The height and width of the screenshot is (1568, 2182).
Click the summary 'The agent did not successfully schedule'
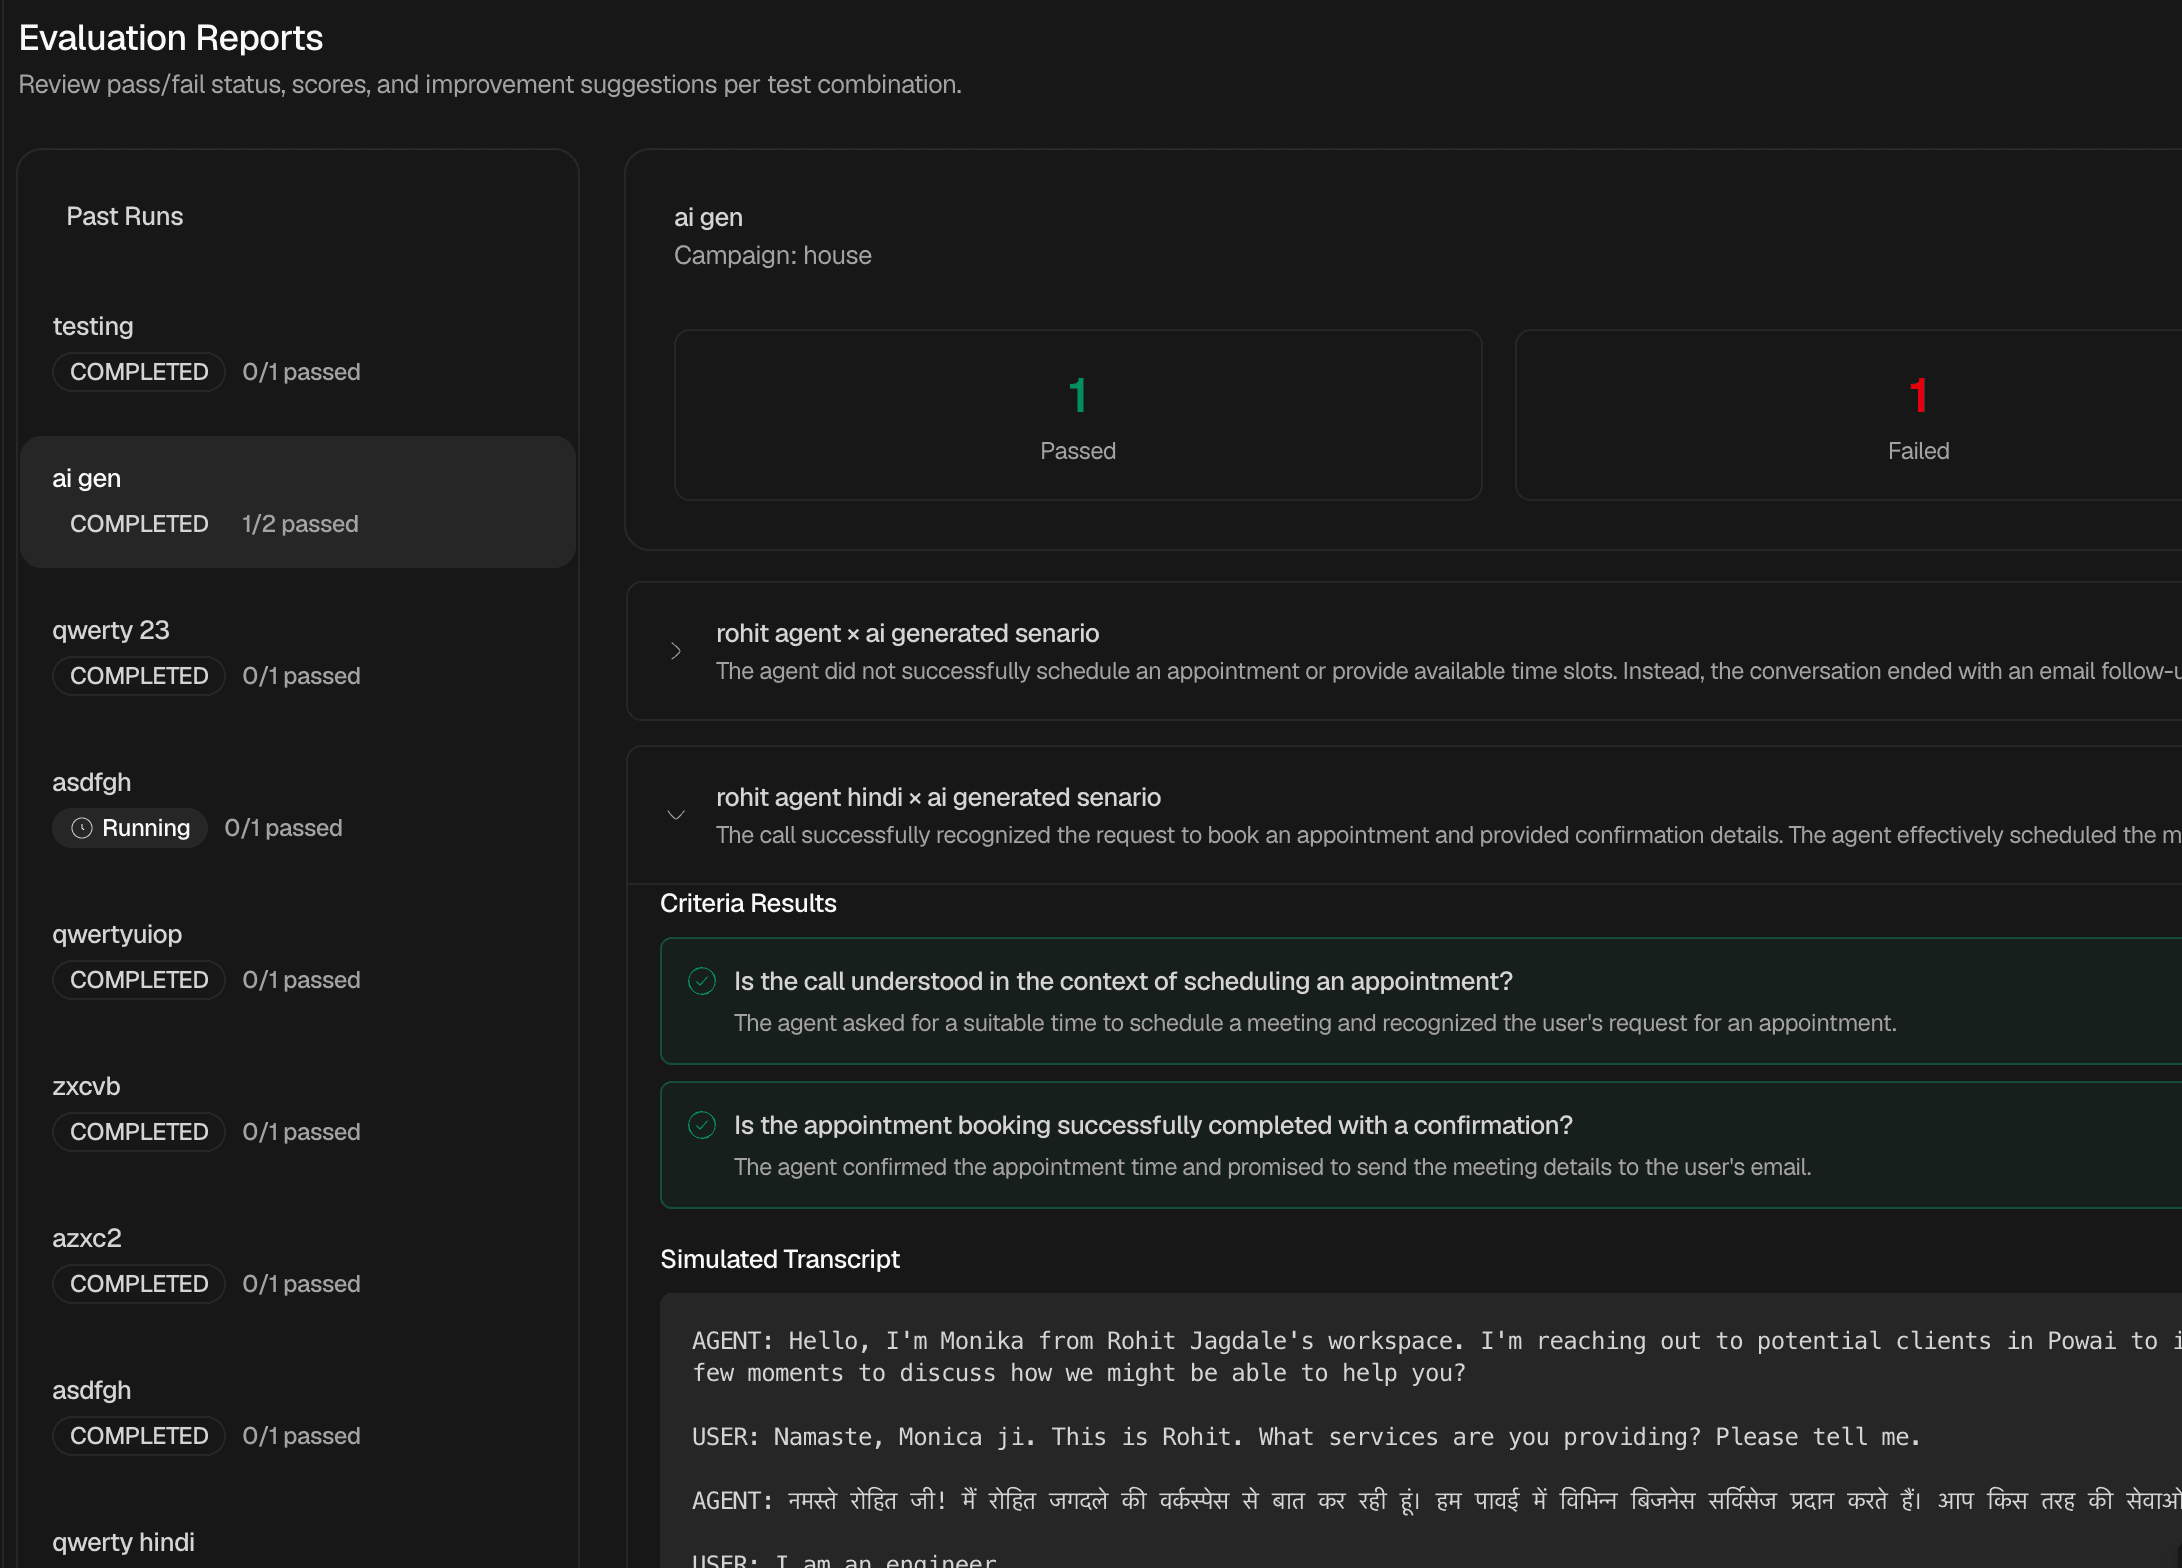point(1449,671)
